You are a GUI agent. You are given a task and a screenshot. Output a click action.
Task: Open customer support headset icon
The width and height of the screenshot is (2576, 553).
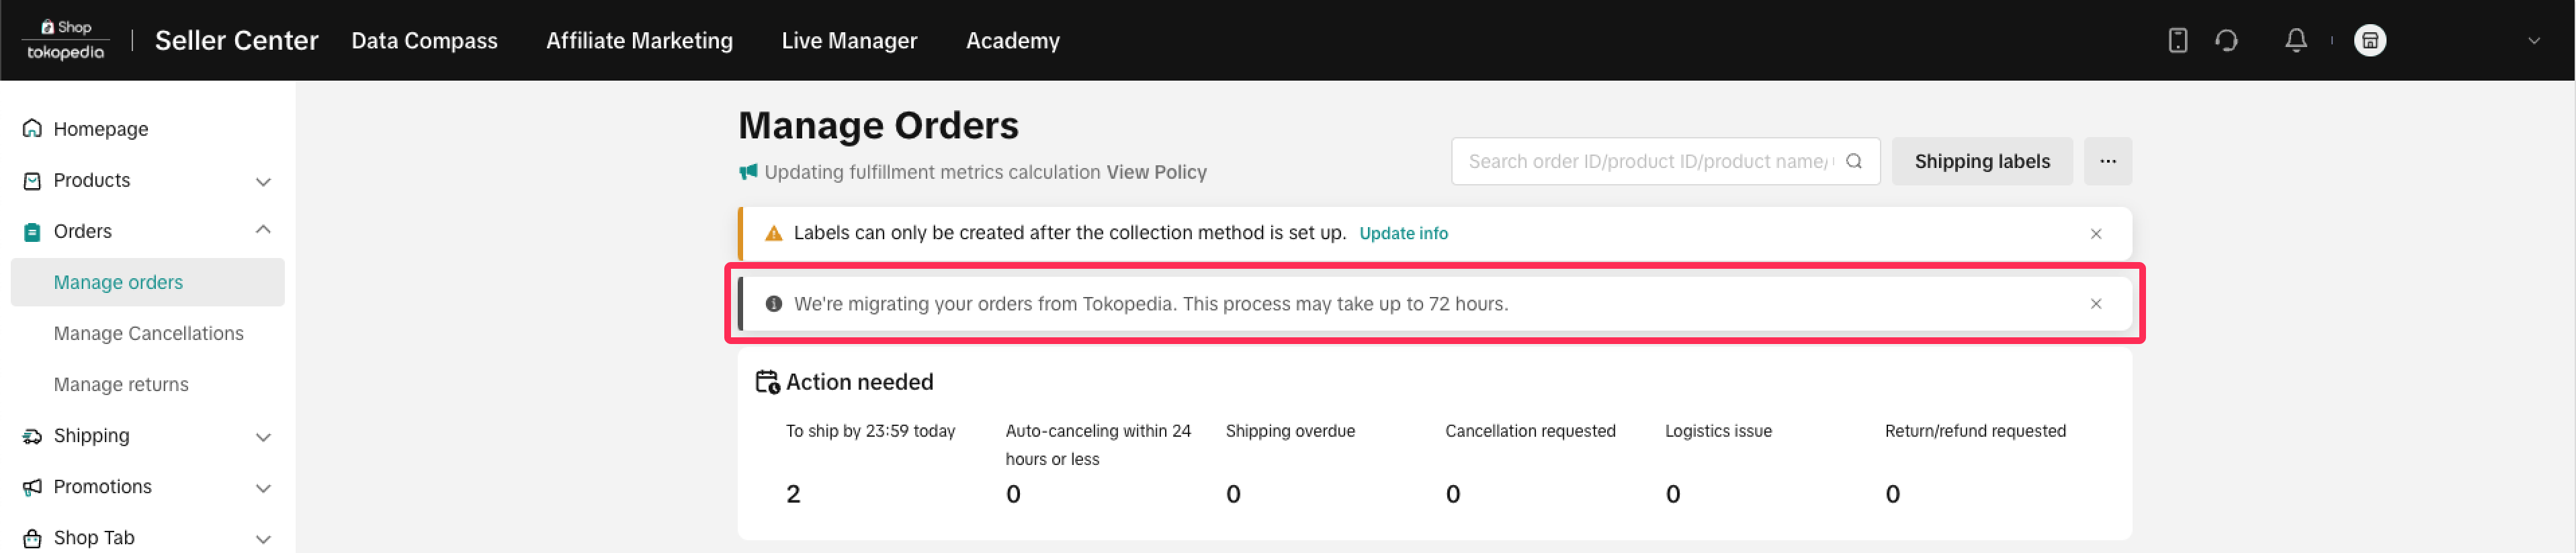coord(2226,41)
